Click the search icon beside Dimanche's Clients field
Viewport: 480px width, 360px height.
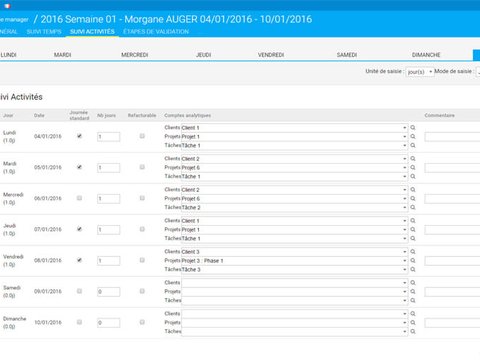tap(413, 314)
